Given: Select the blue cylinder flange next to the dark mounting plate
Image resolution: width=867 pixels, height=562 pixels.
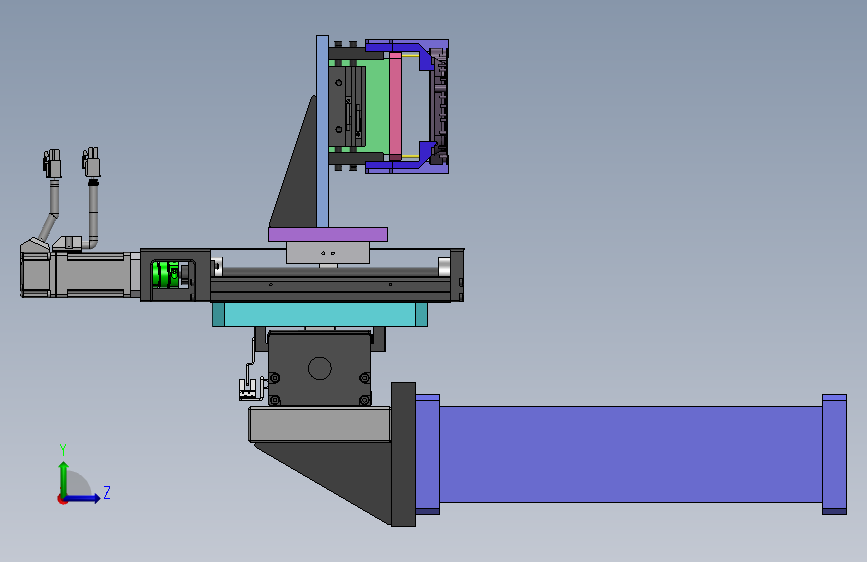Looking at the screenshot, I should (x=427, y=454).
